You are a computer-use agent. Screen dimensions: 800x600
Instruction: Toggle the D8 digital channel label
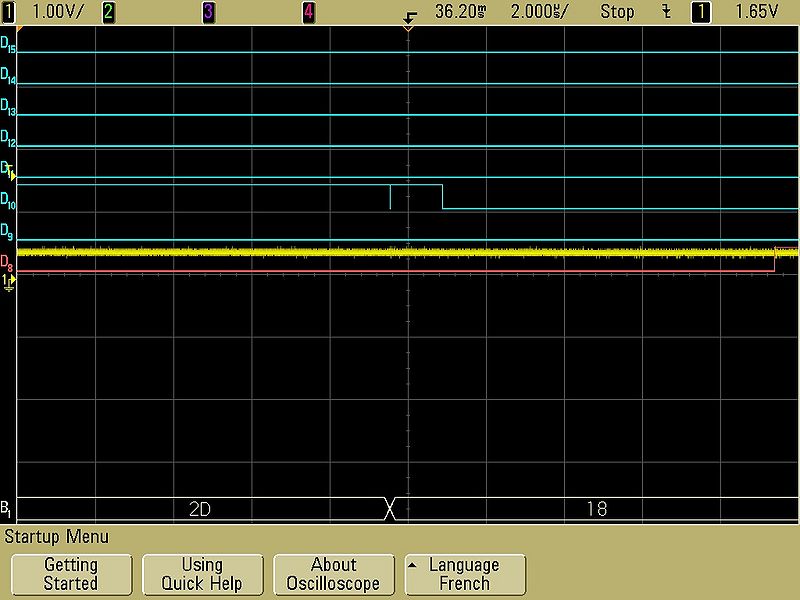(x=8, y=263)
